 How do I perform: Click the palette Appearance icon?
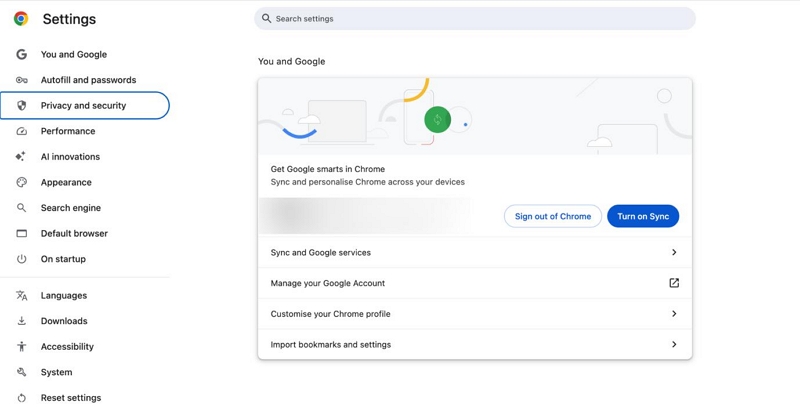point(21,182)
